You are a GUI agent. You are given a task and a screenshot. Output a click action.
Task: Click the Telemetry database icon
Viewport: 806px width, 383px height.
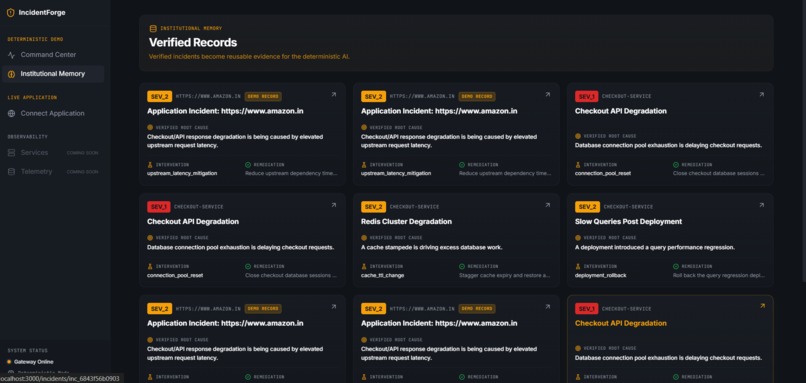point(11,172)
